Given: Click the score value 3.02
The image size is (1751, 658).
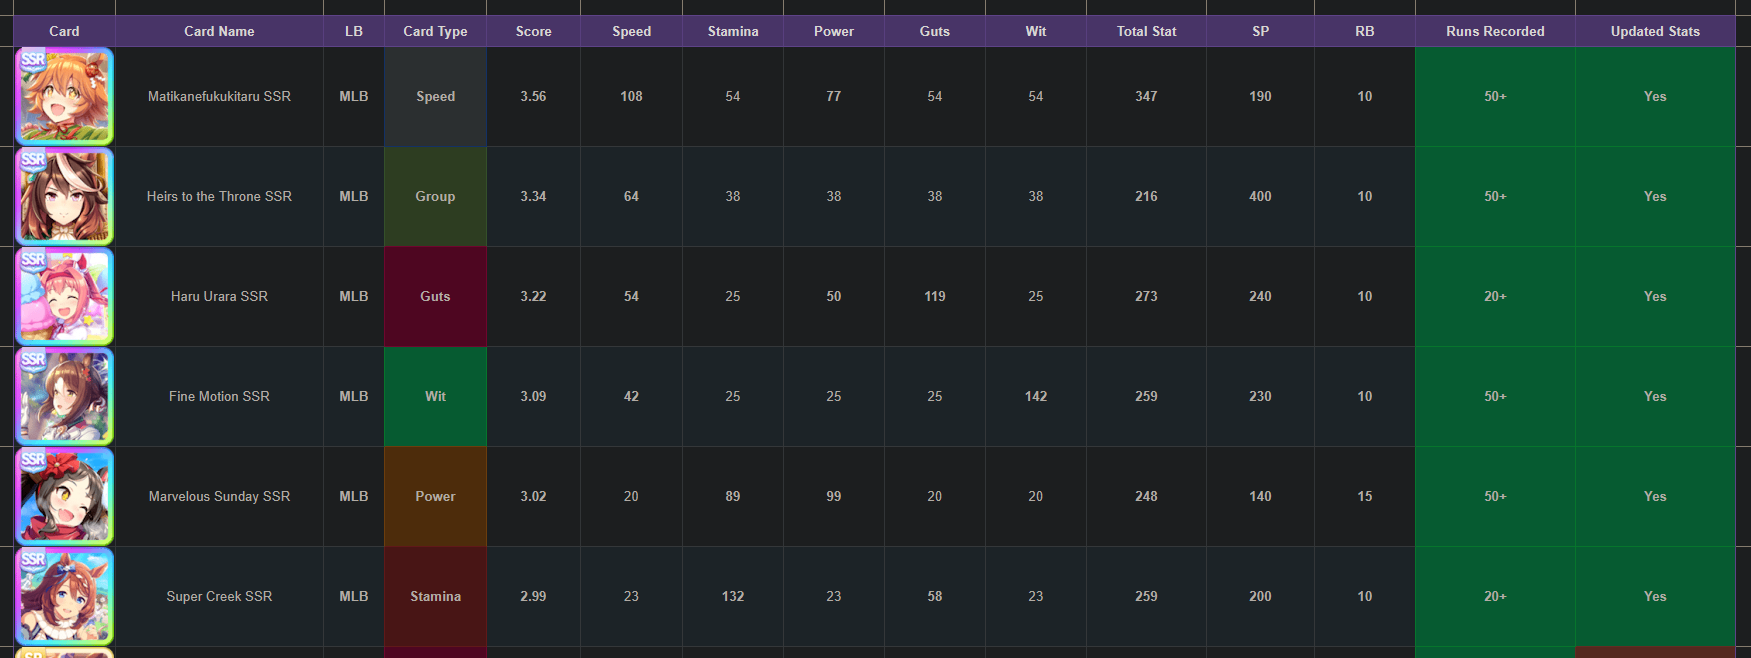Looking at the screenshot, I should coord(533,497).
